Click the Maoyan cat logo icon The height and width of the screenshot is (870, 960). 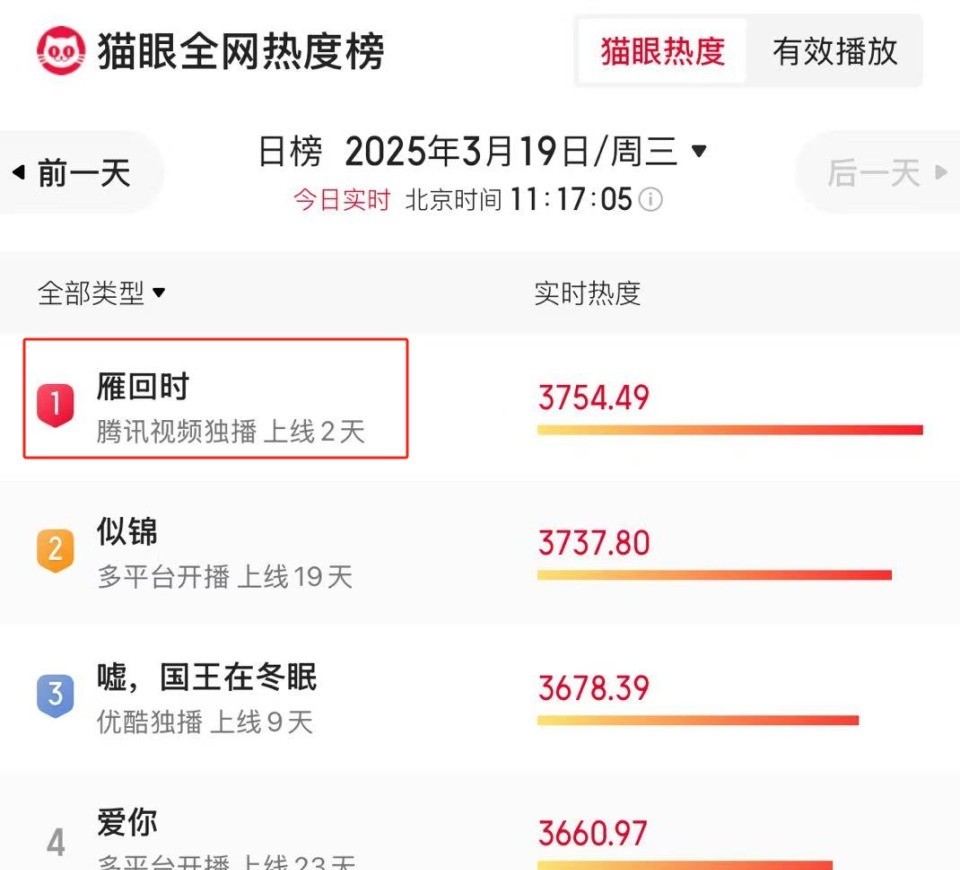point(61,50)
